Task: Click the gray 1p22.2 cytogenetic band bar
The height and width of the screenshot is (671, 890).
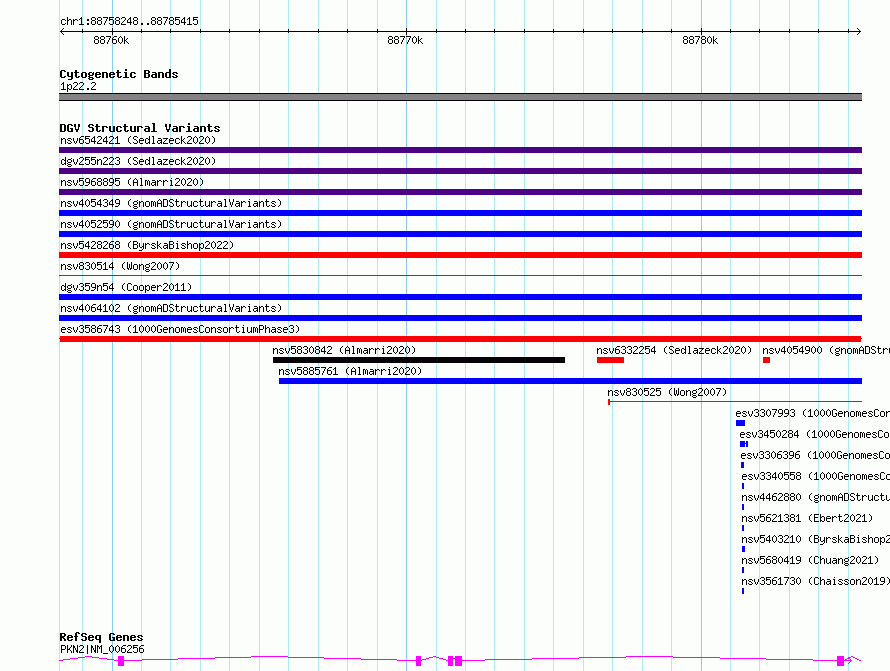Action: click(x=460, y=97)
